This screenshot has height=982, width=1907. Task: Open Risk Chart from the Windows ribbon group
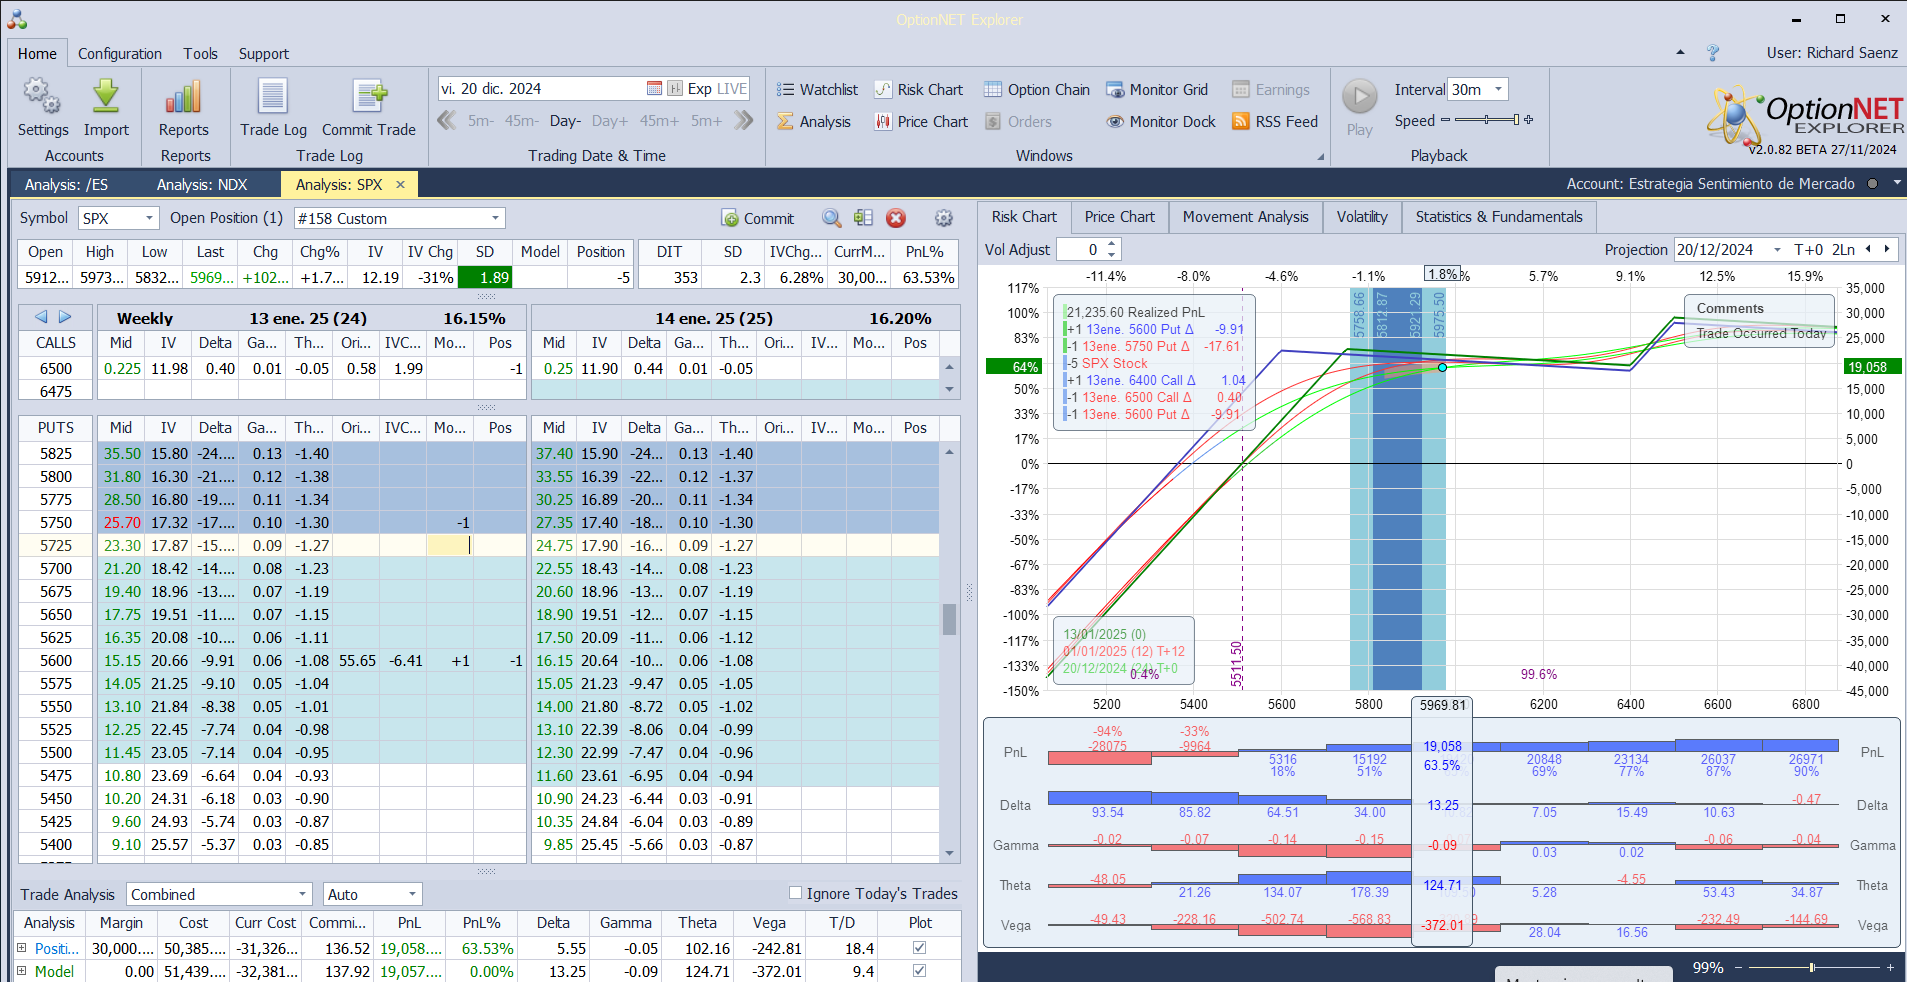(918, 90)
